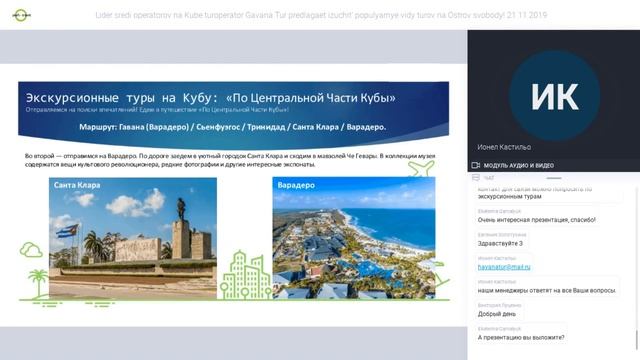Click the chat panel scrollbar
Viewport: 640px width, 360px height.
click(636, 340)
